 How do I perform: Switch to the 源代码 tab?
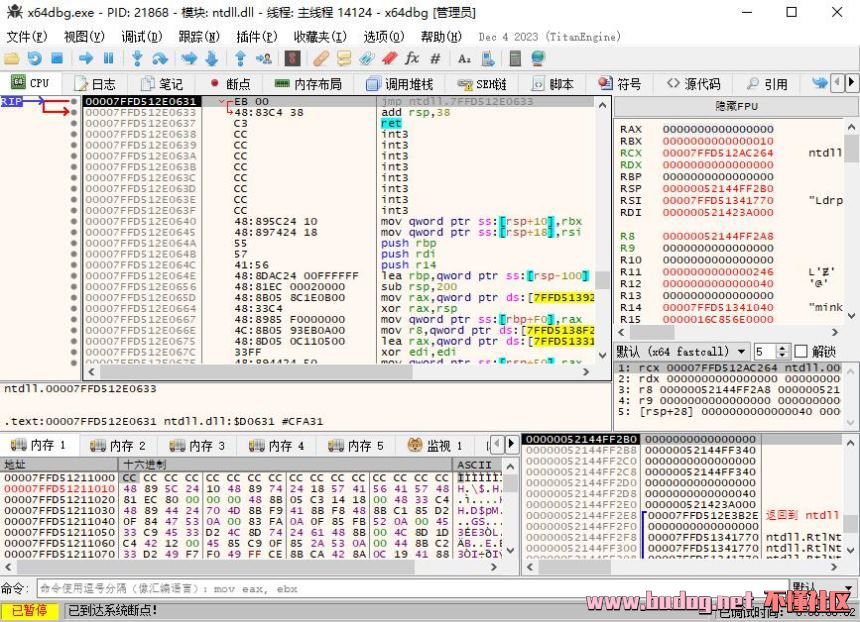click(693, 84)
